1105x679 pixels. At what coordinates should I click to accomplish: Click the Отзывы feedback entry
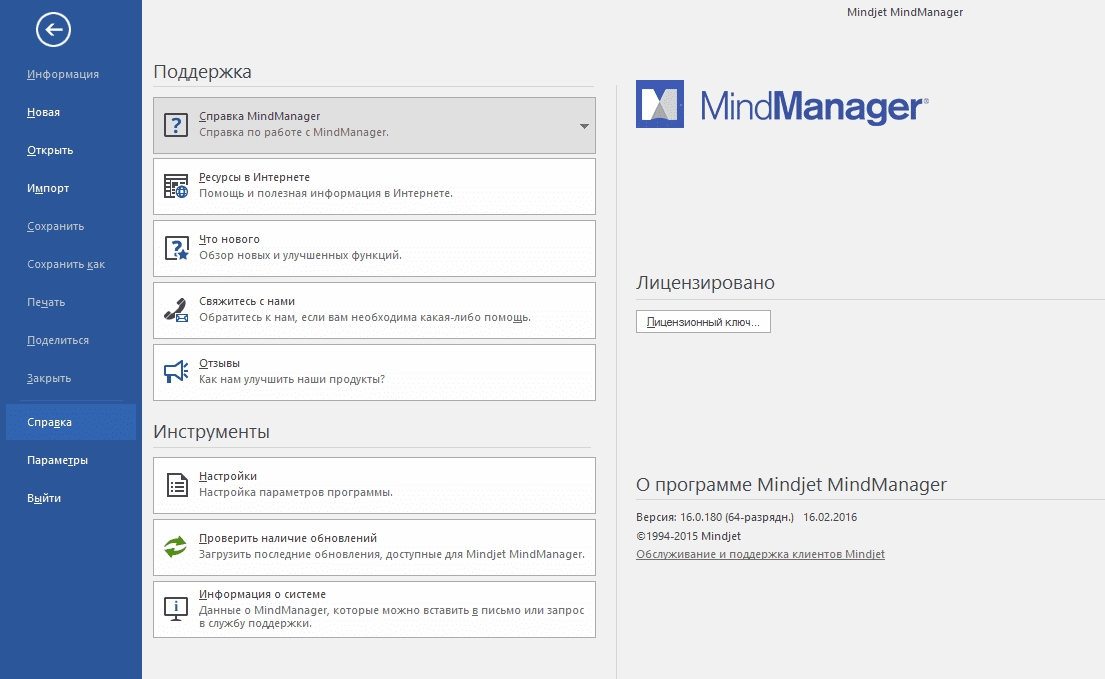tap(374, 373)
